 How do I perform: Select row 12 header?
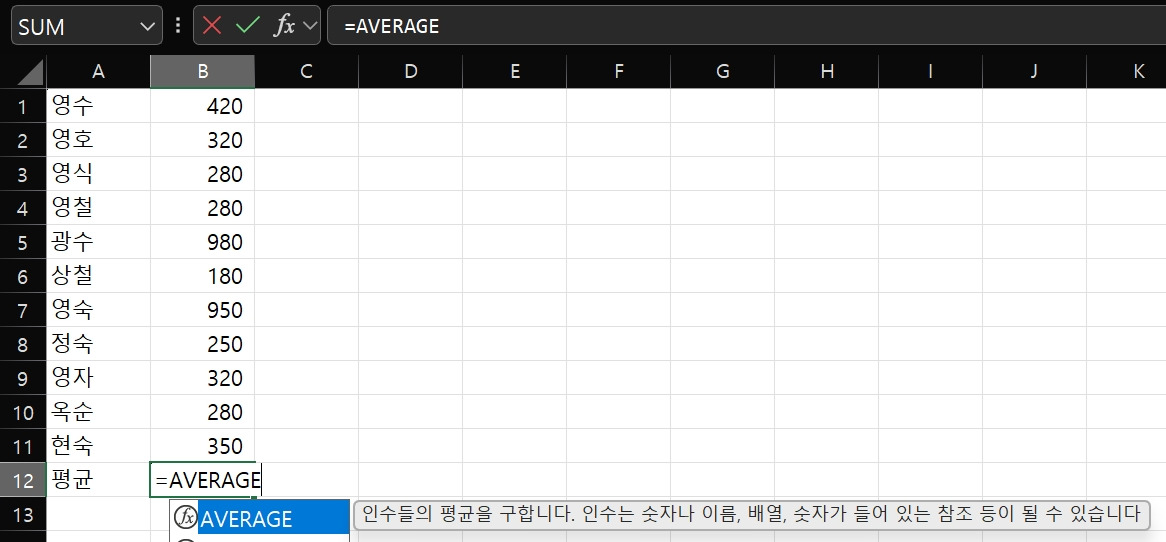(x=23, y=481)
